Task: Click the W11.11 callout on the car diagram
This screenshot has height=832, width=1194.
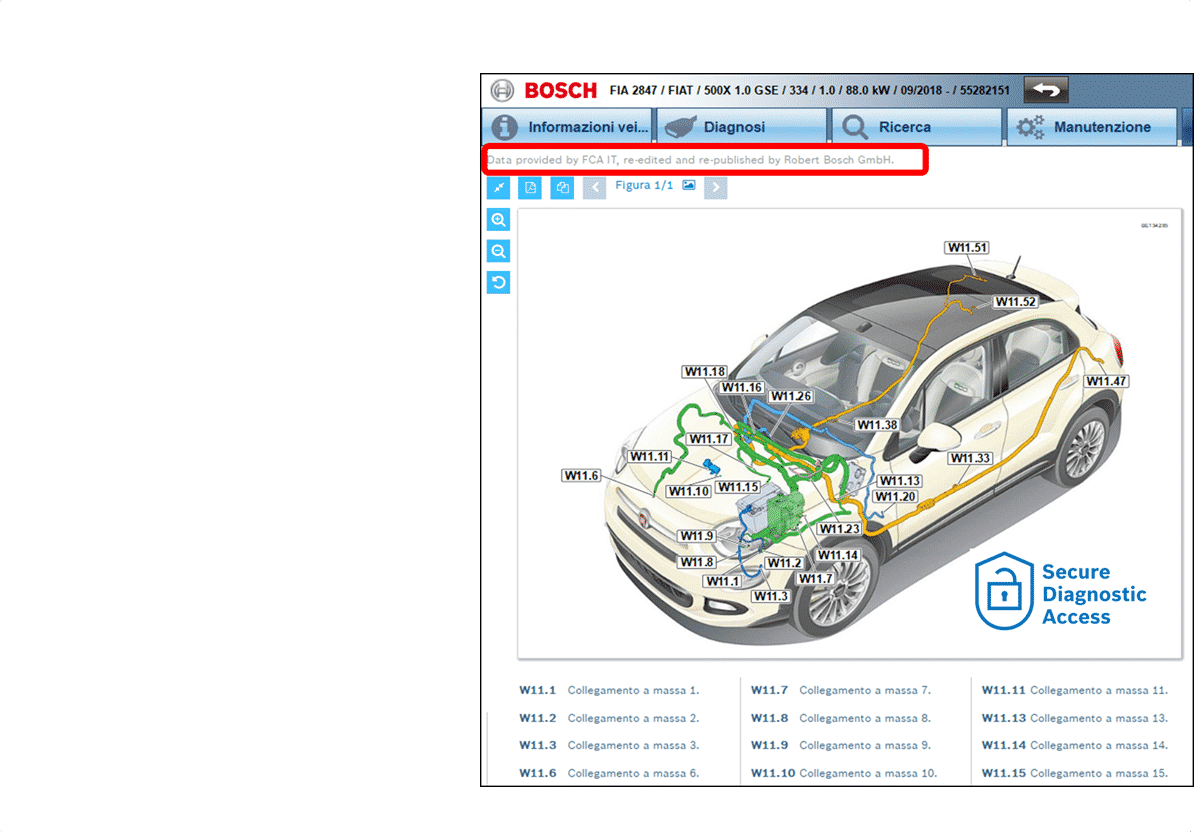Action: [x=650, y=457]
